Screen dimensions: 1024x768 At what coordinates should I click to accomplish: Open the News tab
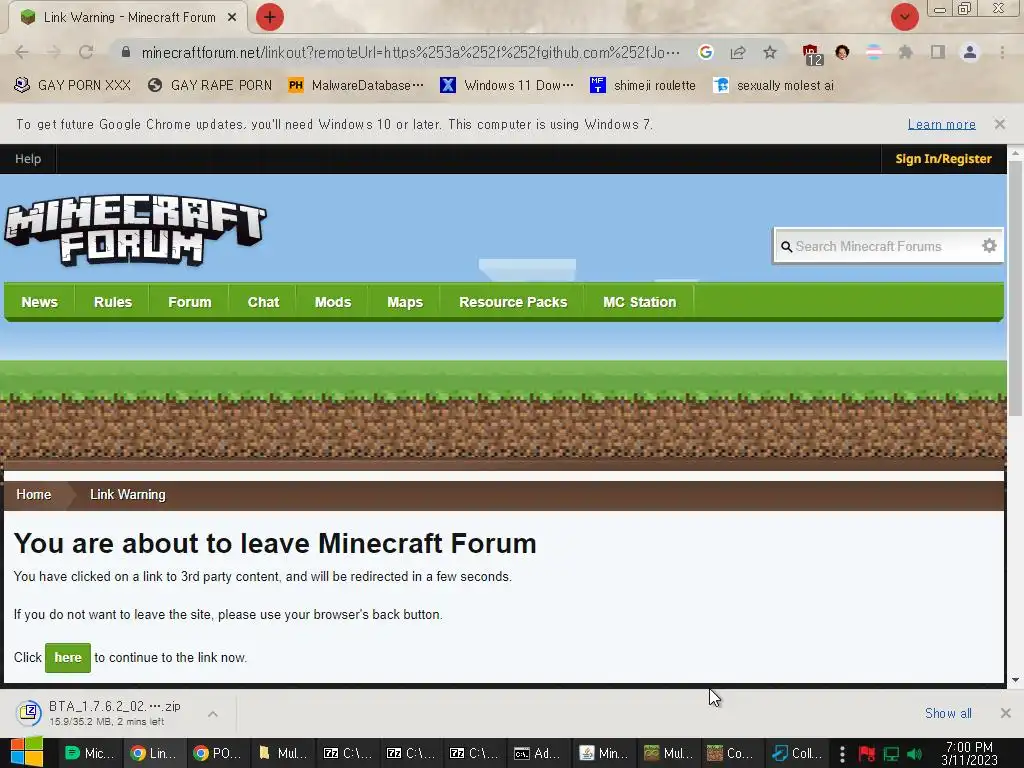pos(39,302)
